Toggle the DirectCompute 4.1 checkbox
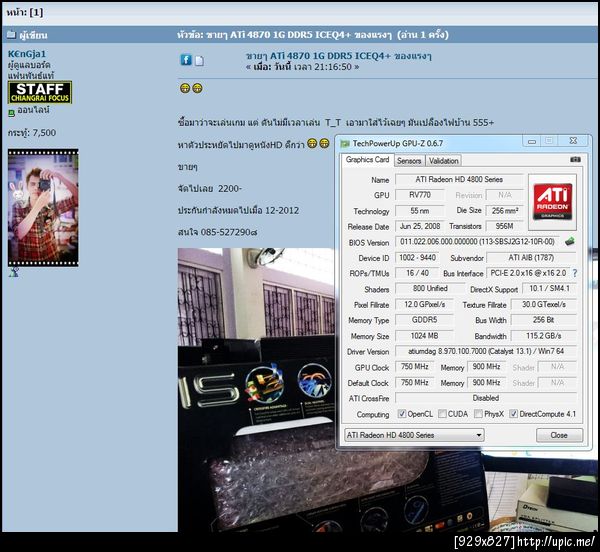Image resolution: width=600 pixels, height=552 pixels. (514, 414)
